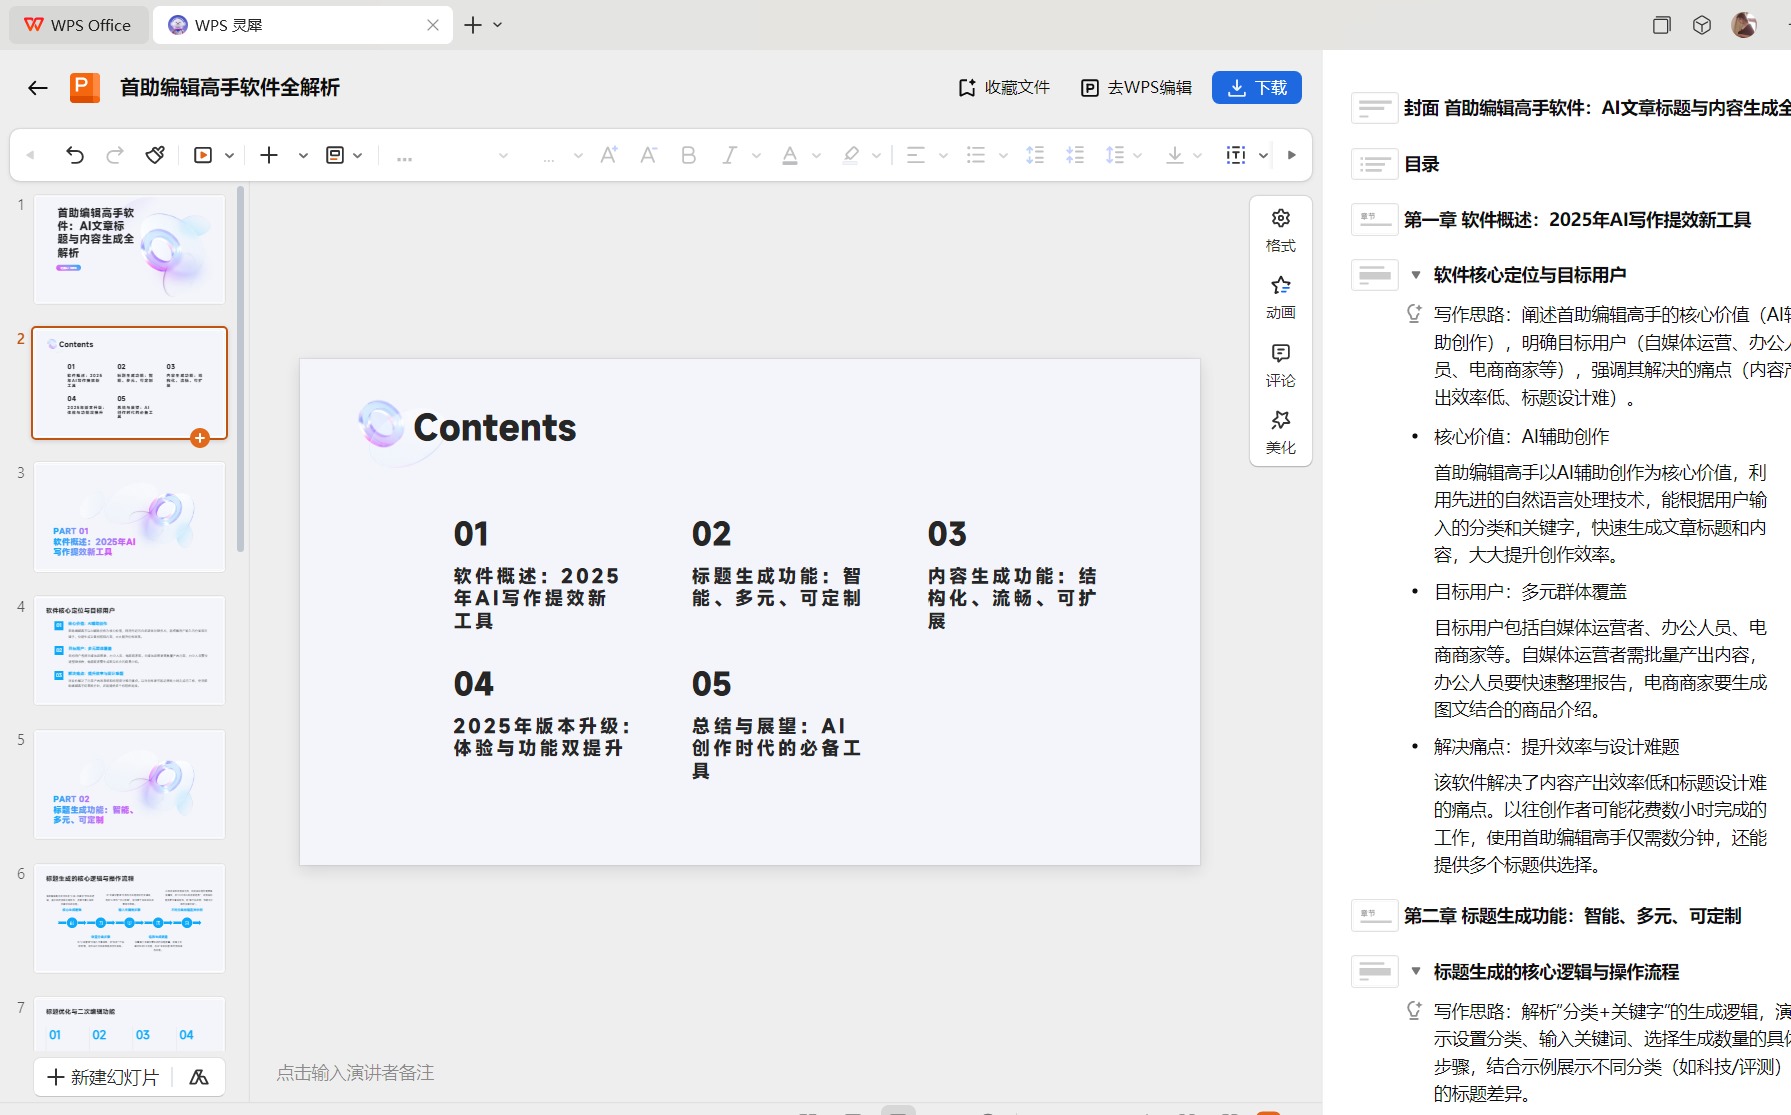1791x1115 pixels.
Task: Toggle bold formatting
Action: [689, 155]
